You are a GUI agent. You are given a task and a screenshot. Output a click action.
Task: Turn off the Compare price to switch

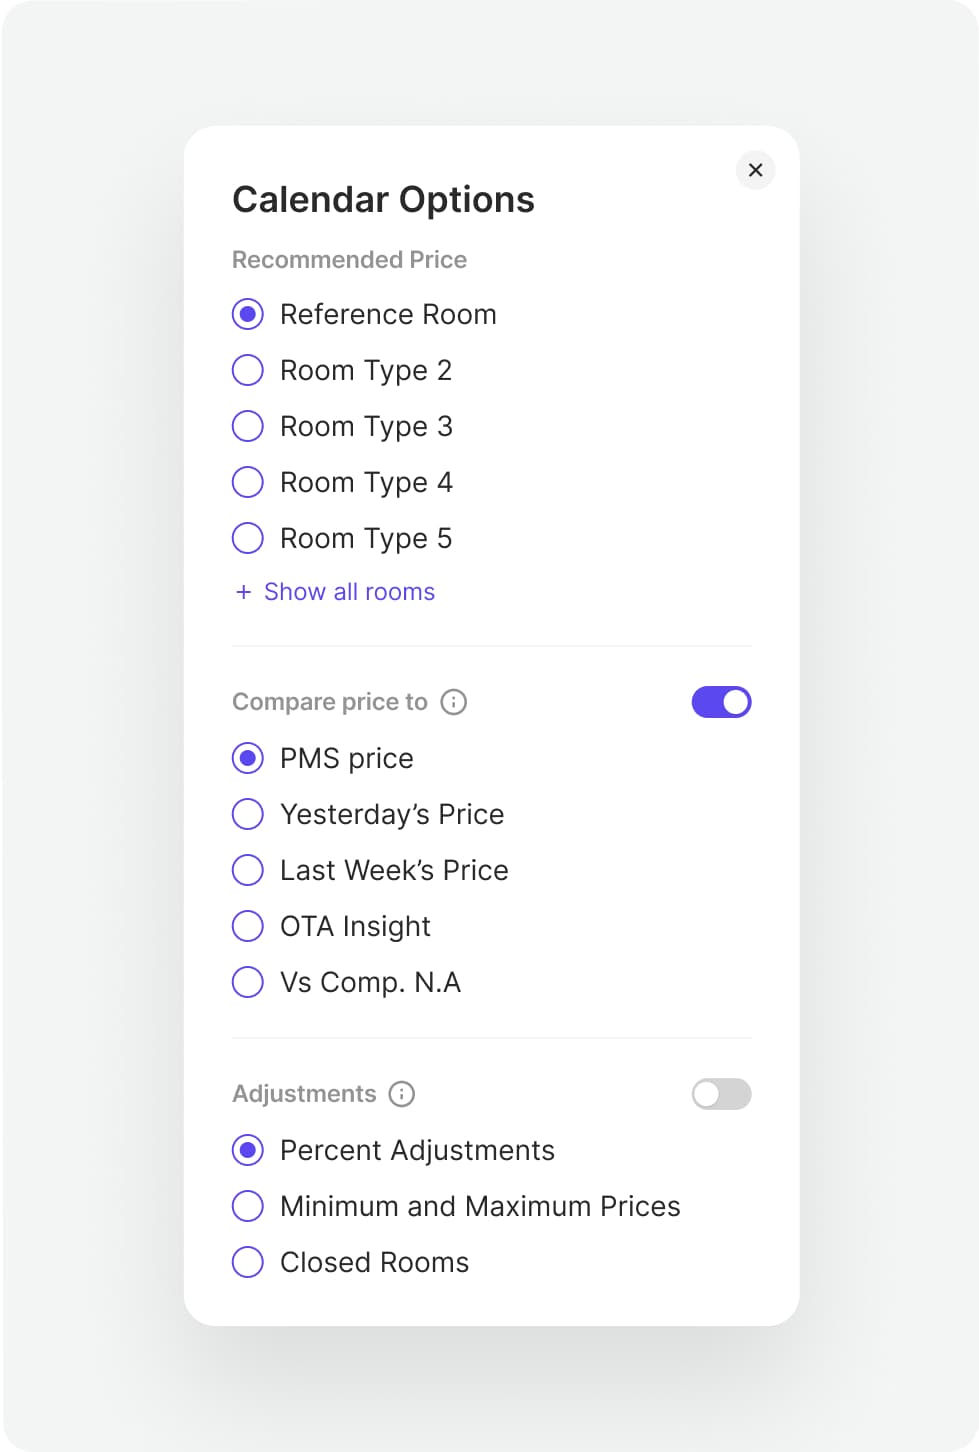pos(721,702)
